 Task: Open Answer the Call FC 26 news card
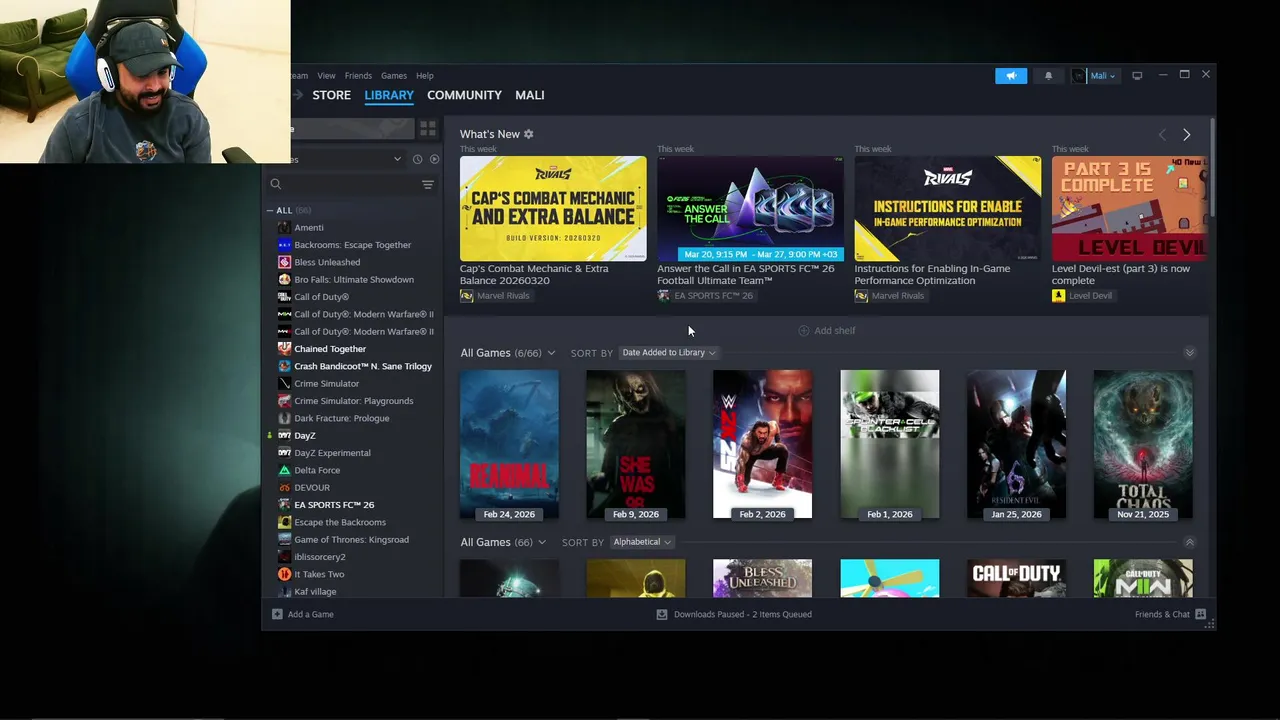(x=750, y=209)
